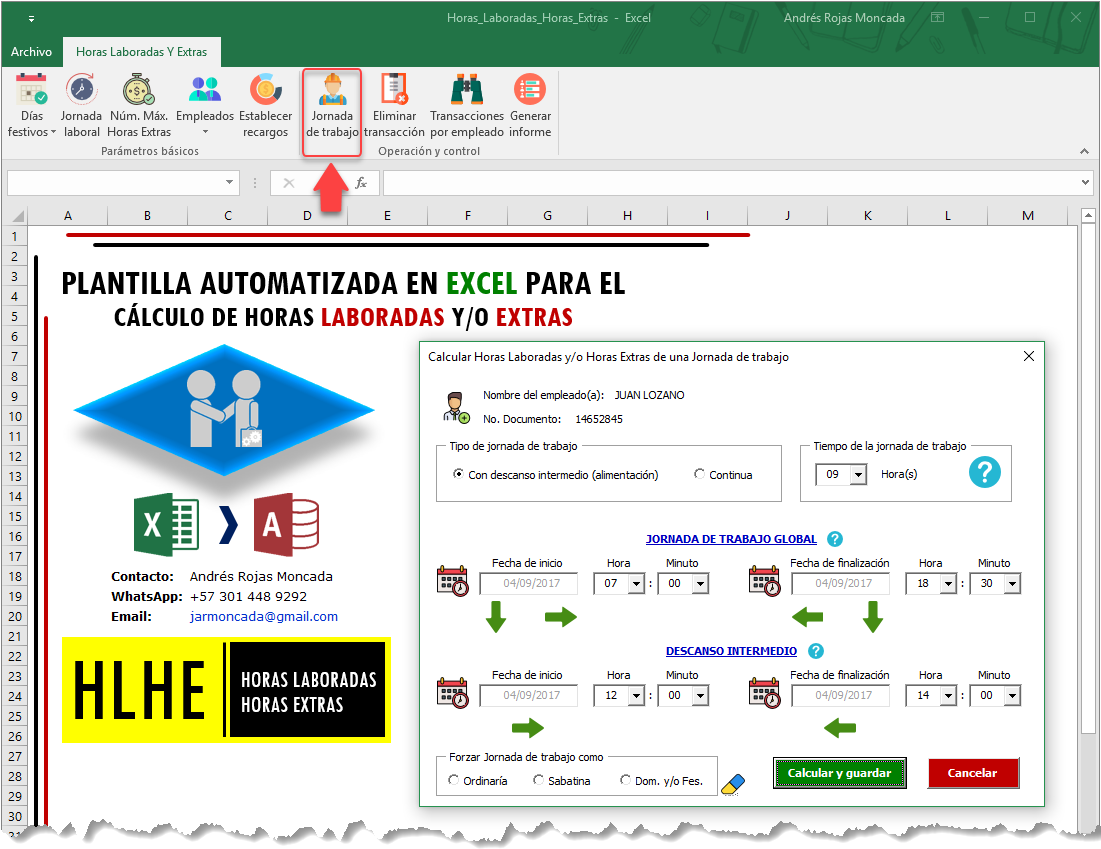
Task: Click the insert function fx icon
Action: (x=361, y=183)
